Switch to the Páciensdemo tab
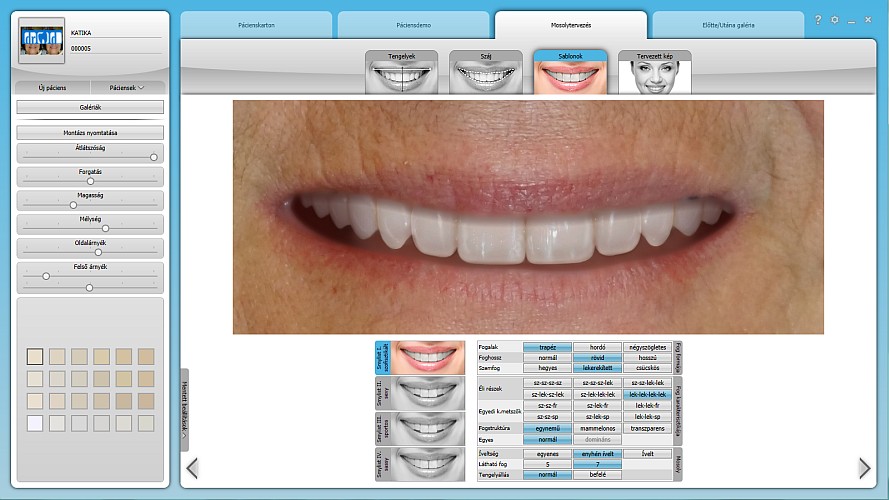This screenshot has width=889, height=500. click(413, 26)
